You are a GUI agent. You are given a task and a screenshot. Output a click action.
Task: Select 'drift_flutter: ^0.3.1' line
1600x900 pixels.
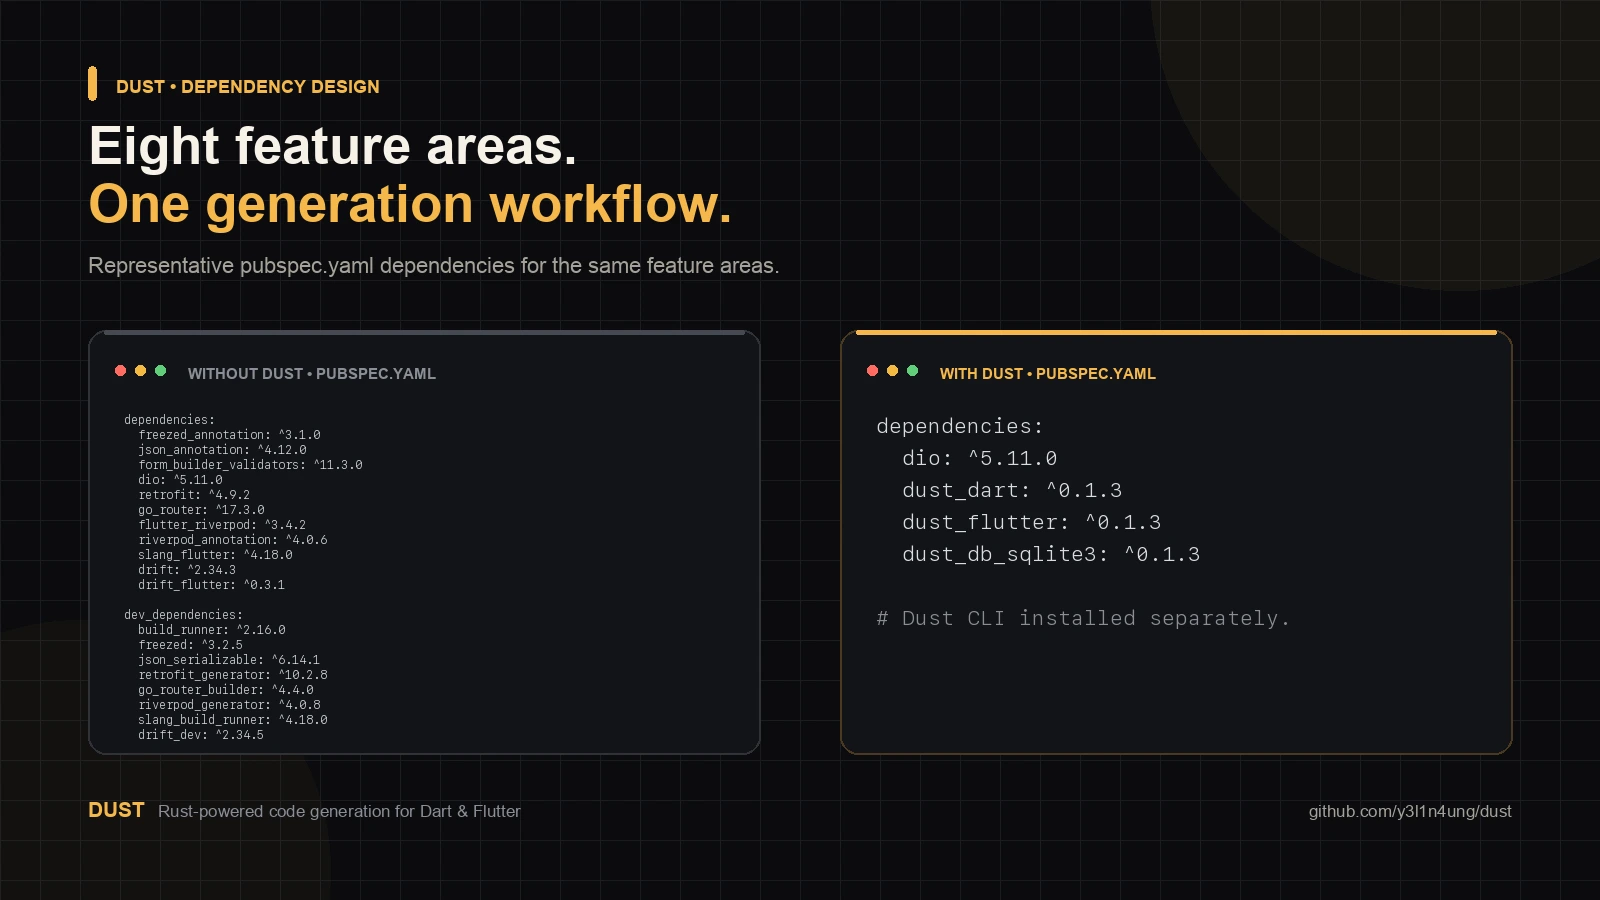click(211, 585)
